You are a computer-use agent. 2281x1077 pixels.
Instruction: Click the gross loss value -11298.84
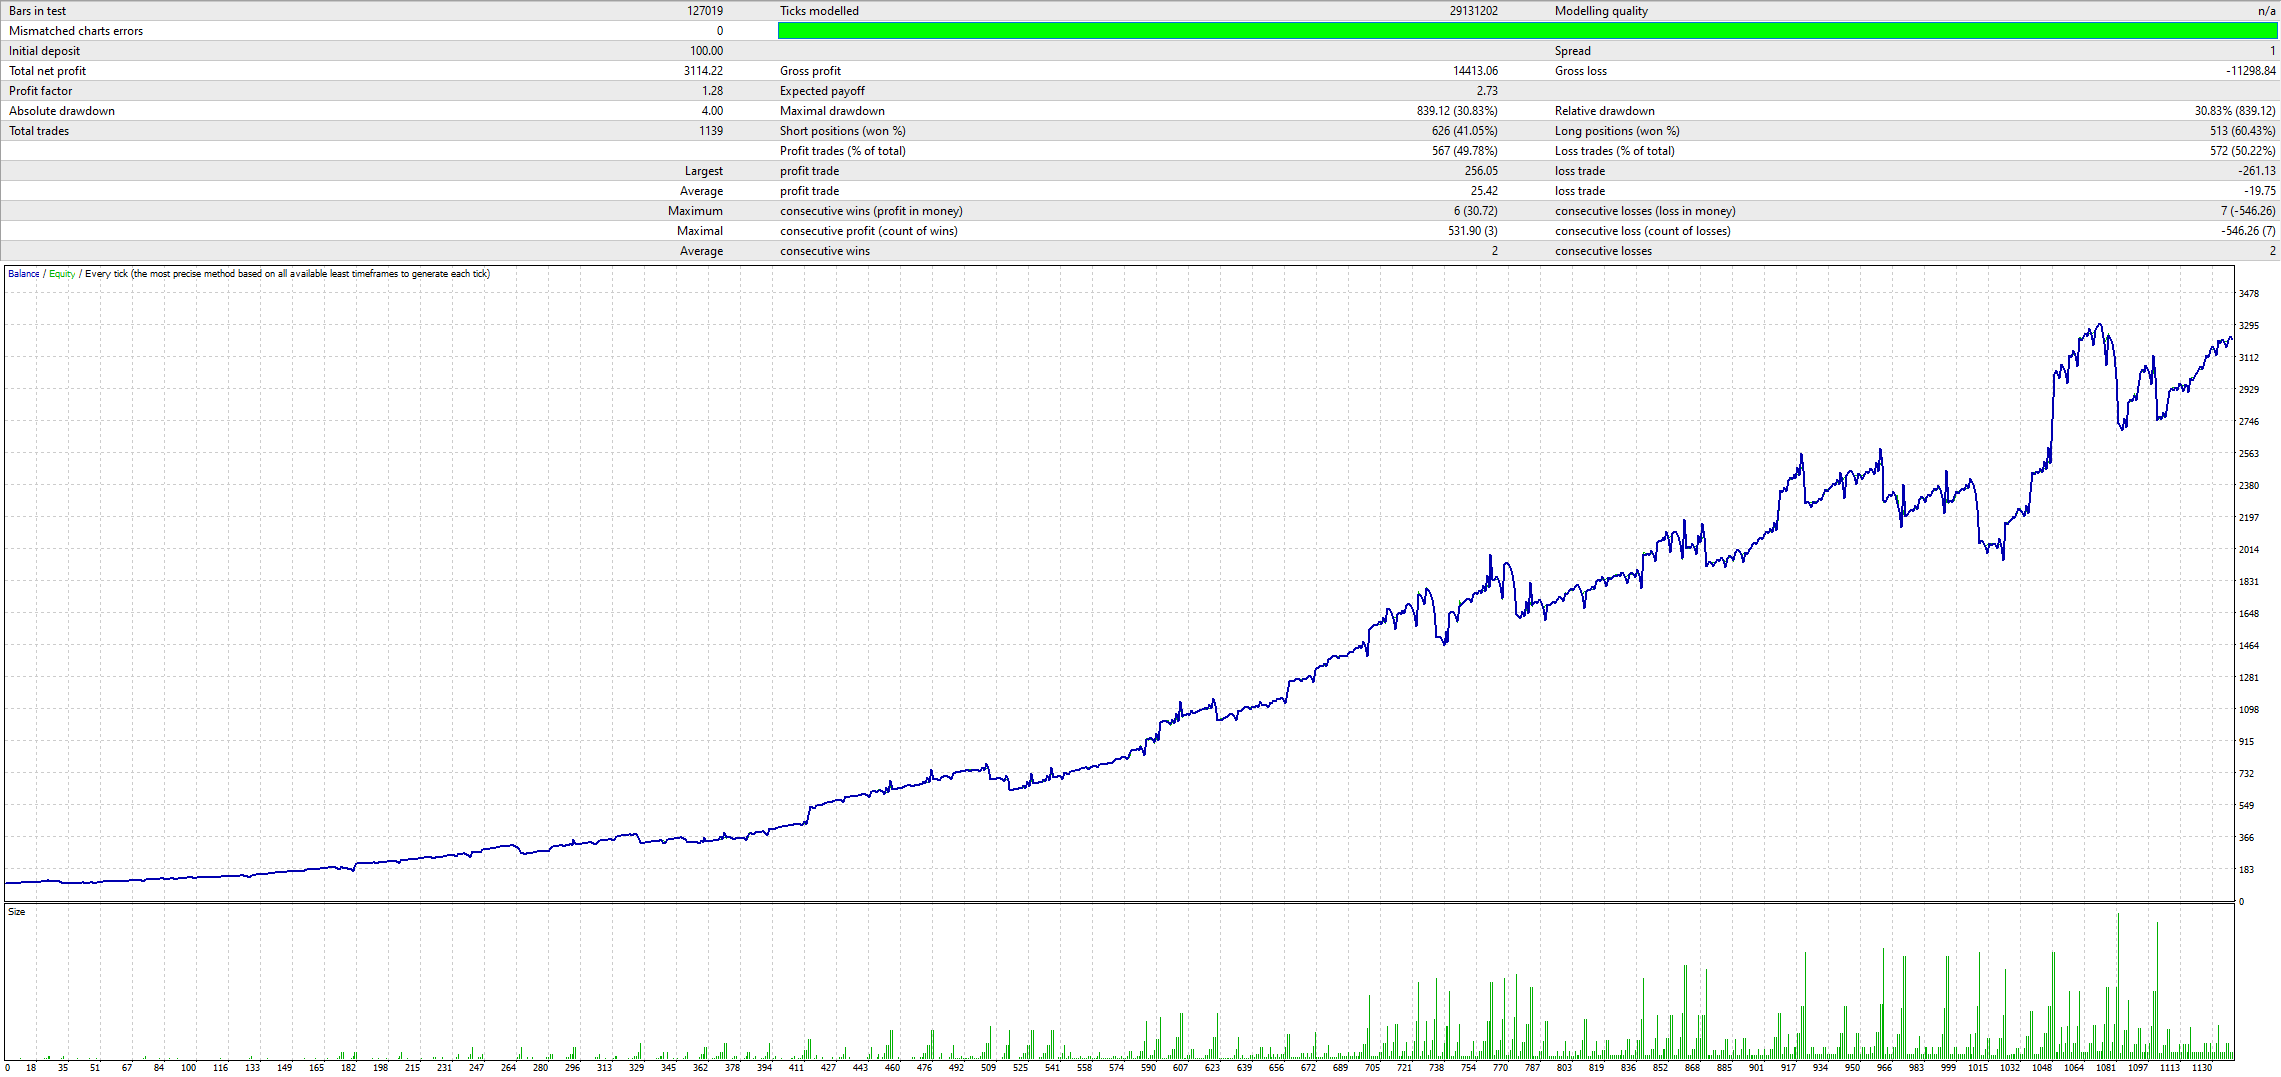tap(2250, 71)
